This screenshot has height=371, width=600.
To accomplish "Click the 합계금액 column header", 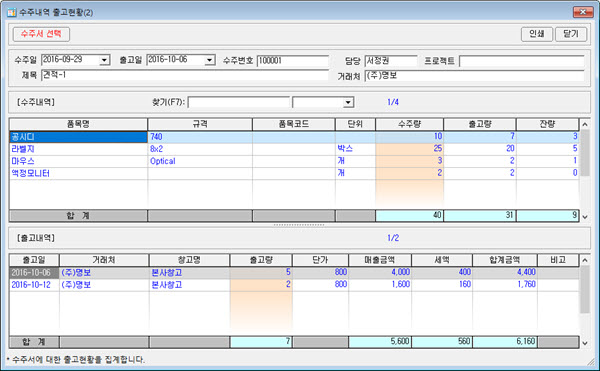I will pos(505,260).
